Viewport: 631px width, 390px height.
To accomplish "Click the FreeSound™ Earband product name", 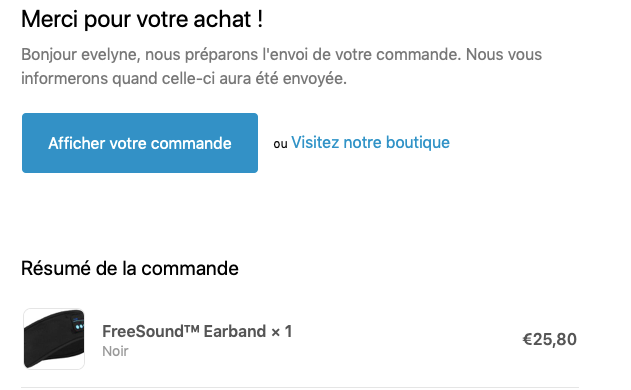I will tap(184, 332).
